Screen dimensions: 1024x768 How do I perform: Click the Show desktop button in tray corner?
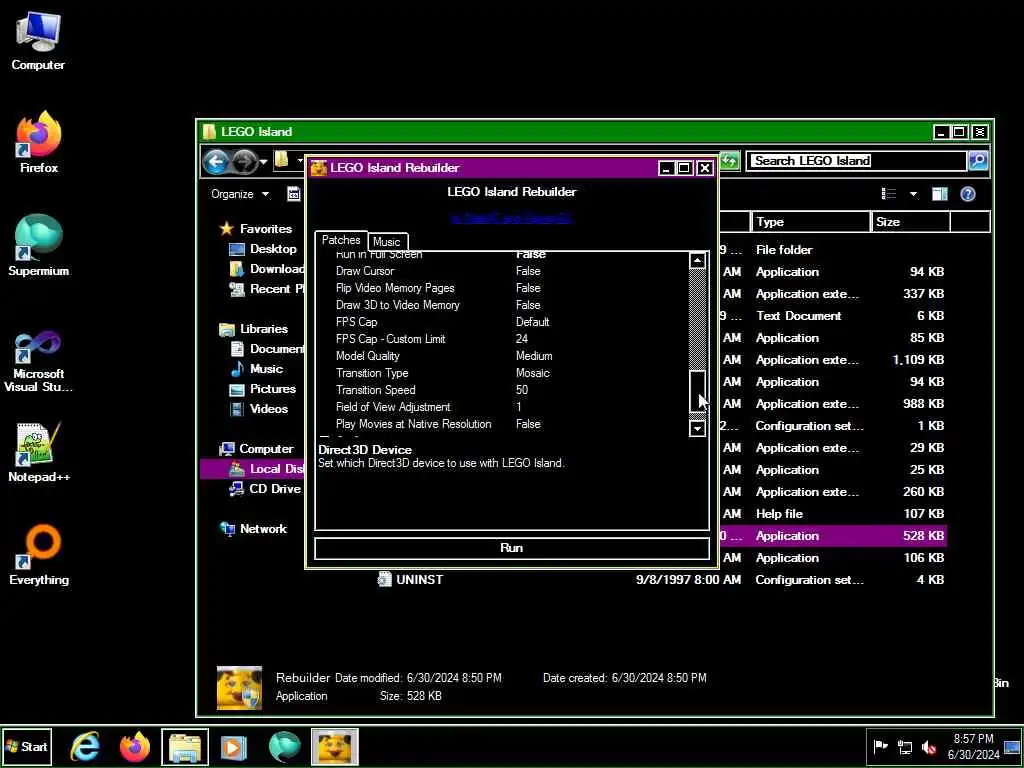1014,746
